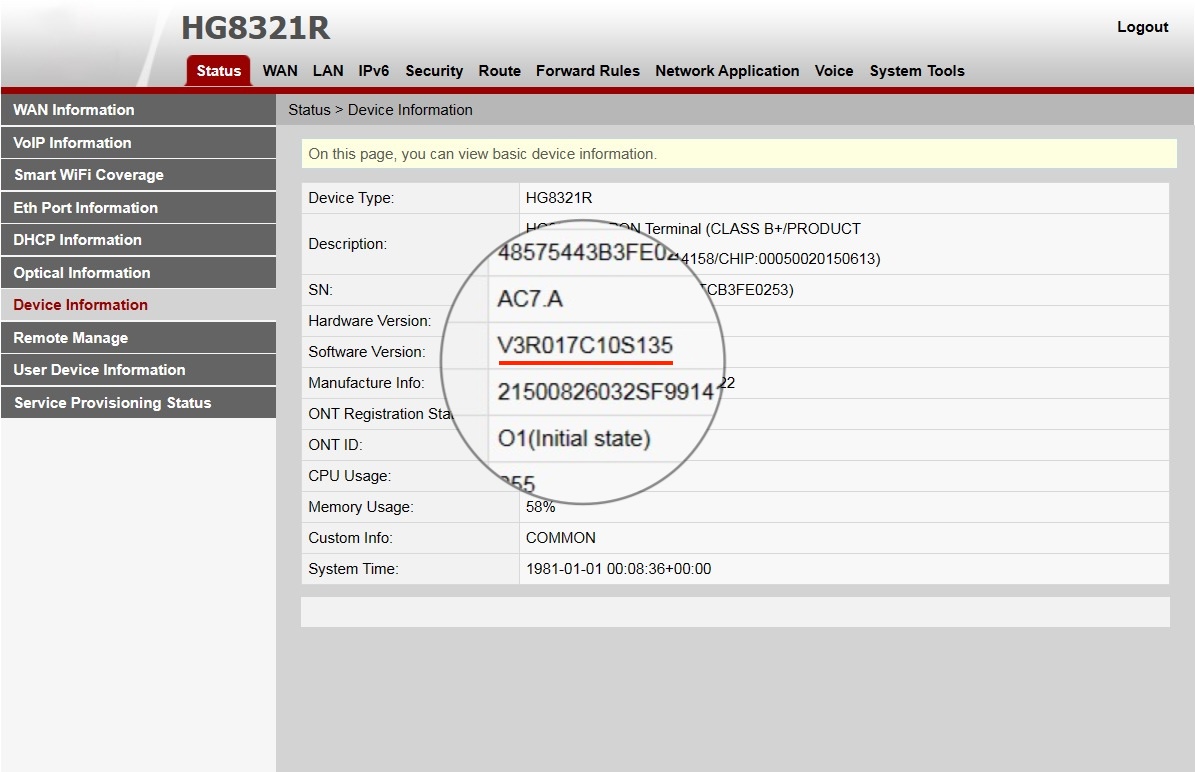This screenshot has width=1195, height=772.
Task: View Eth Port Information
Action: [138, 207]
